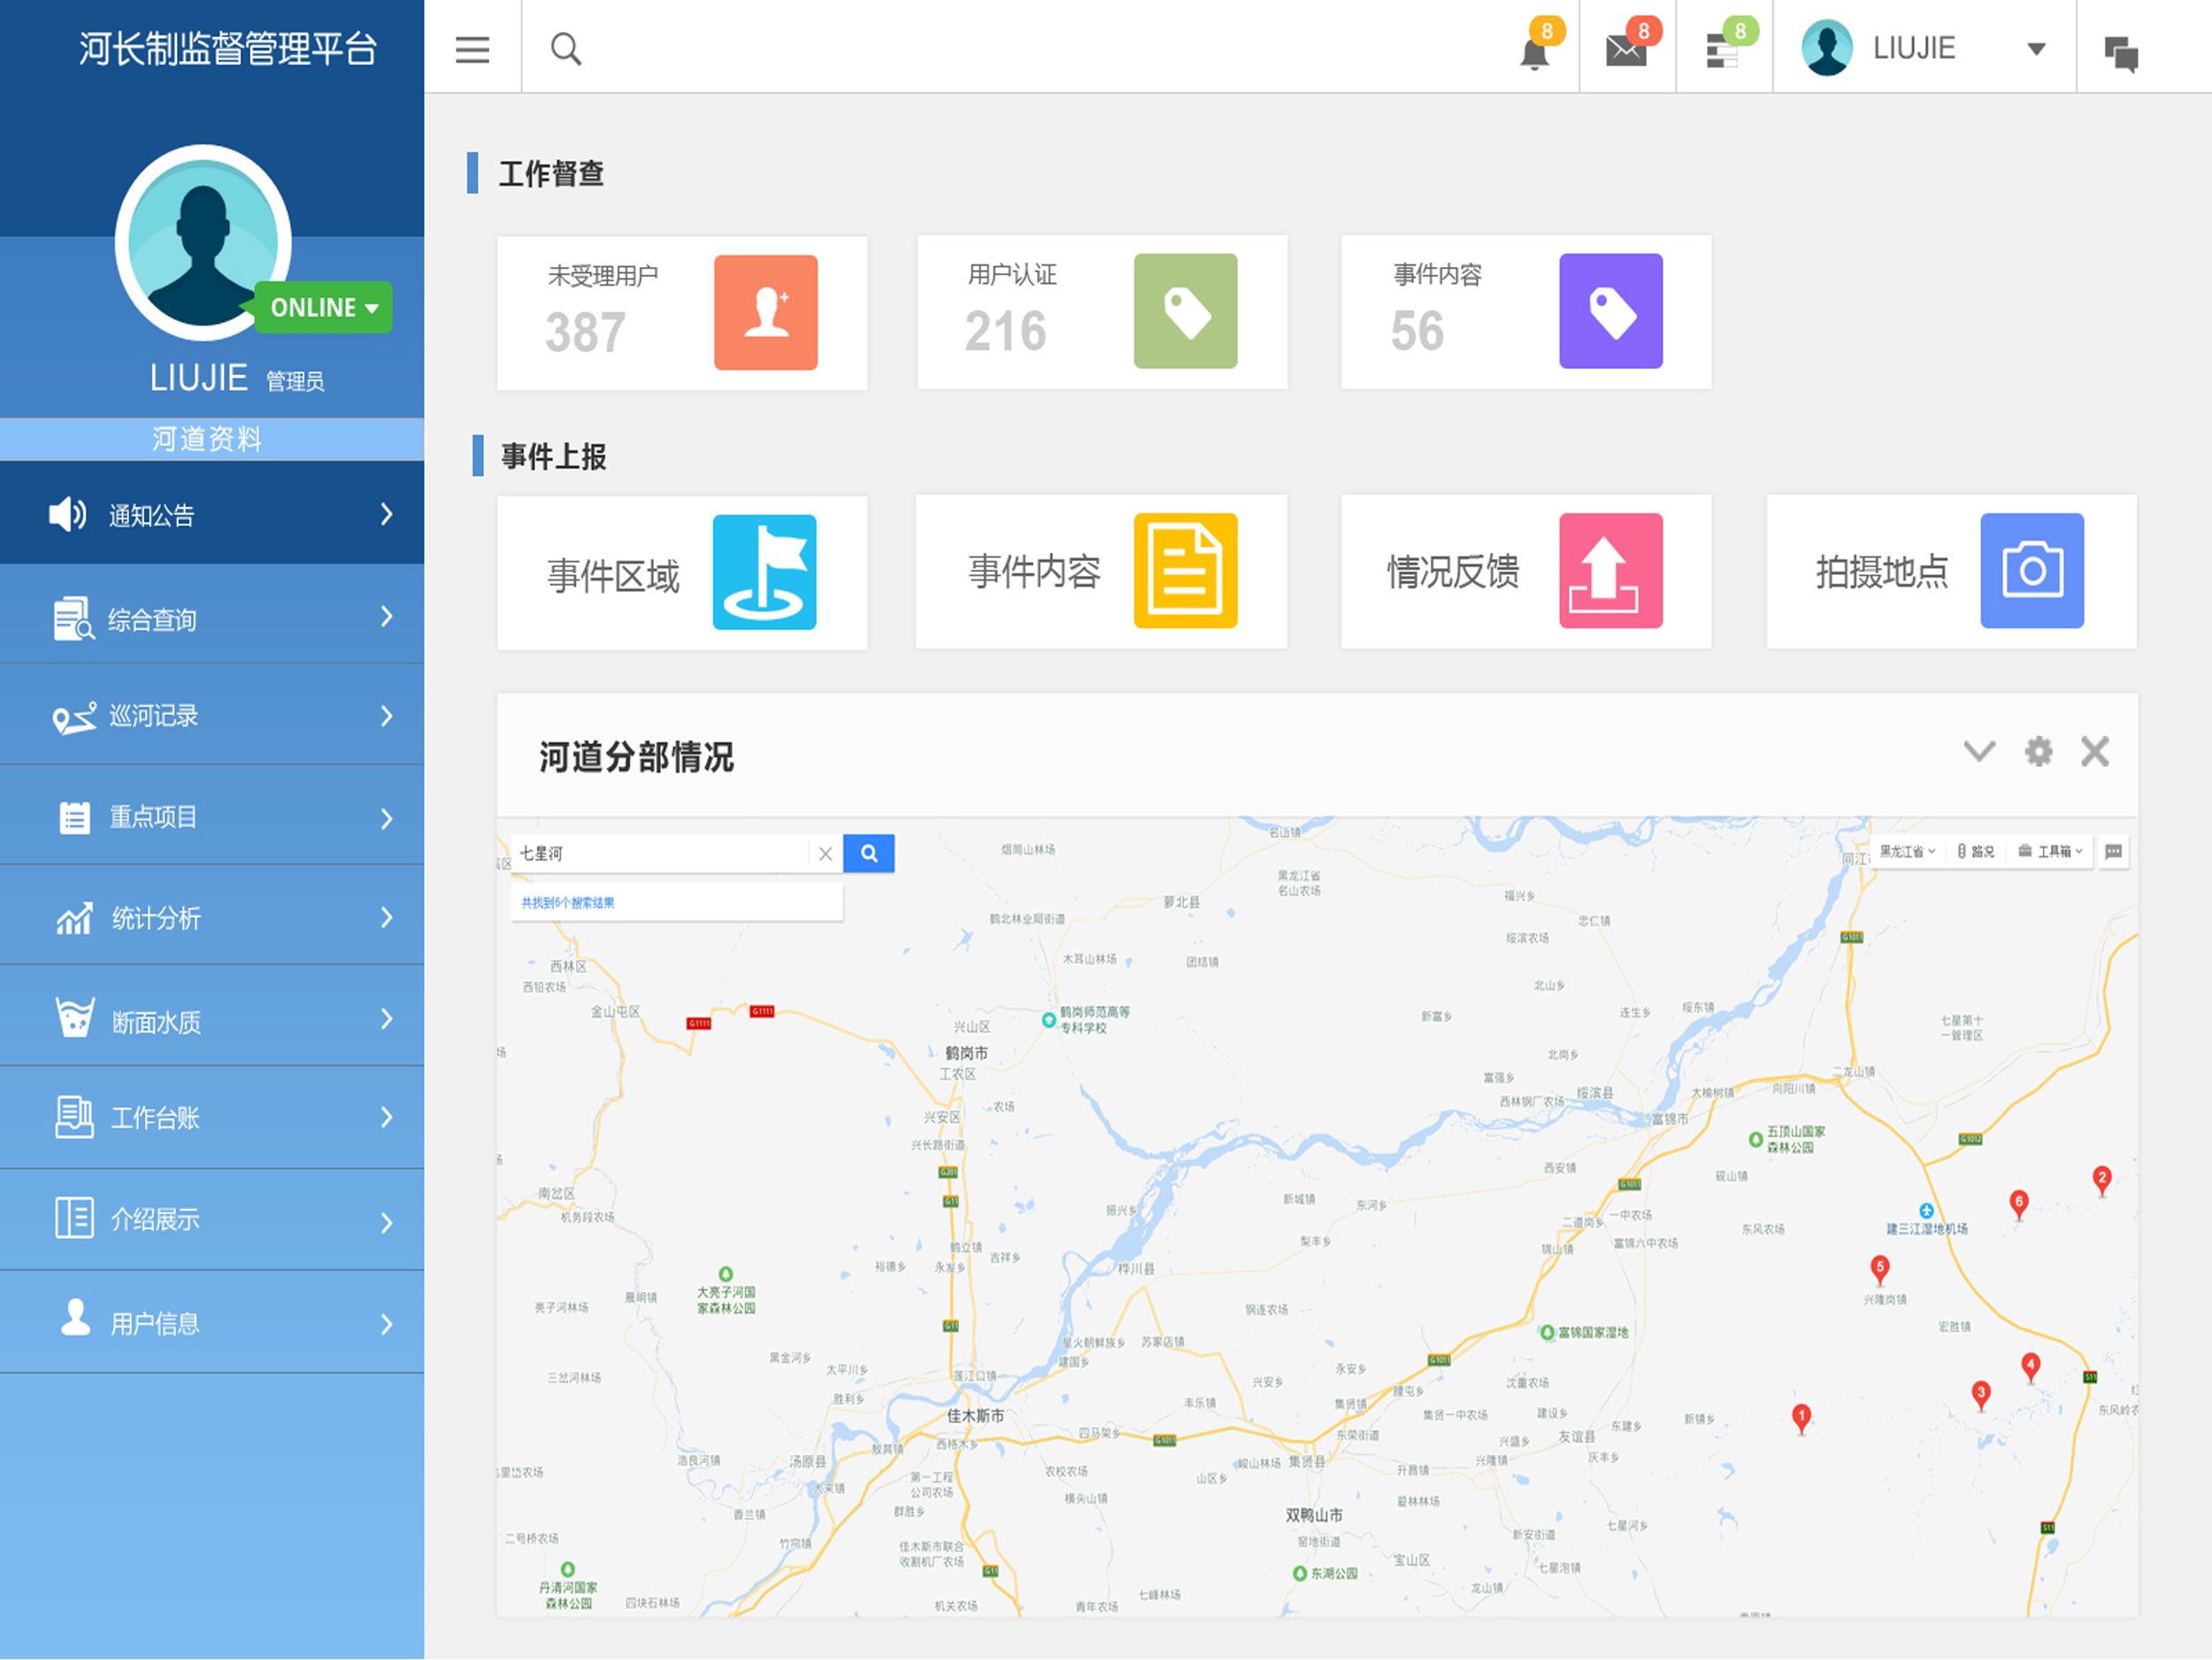Expand the LIUJIE user dropdown arrow
This screenshot has width=2212, height=1660.
point(2035,49)
